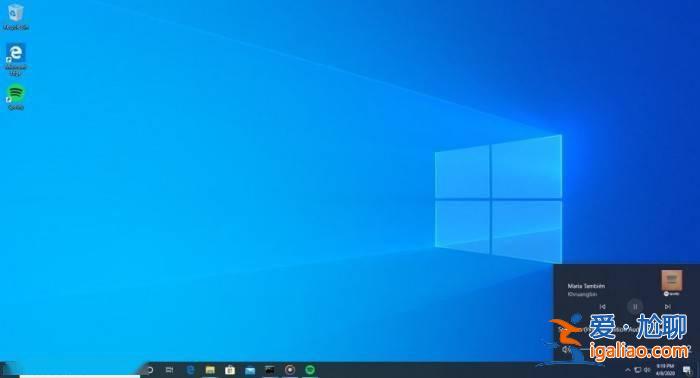Open the dark picture-icon app on the taskbar
700x378 pixels.
pos(270,370)
